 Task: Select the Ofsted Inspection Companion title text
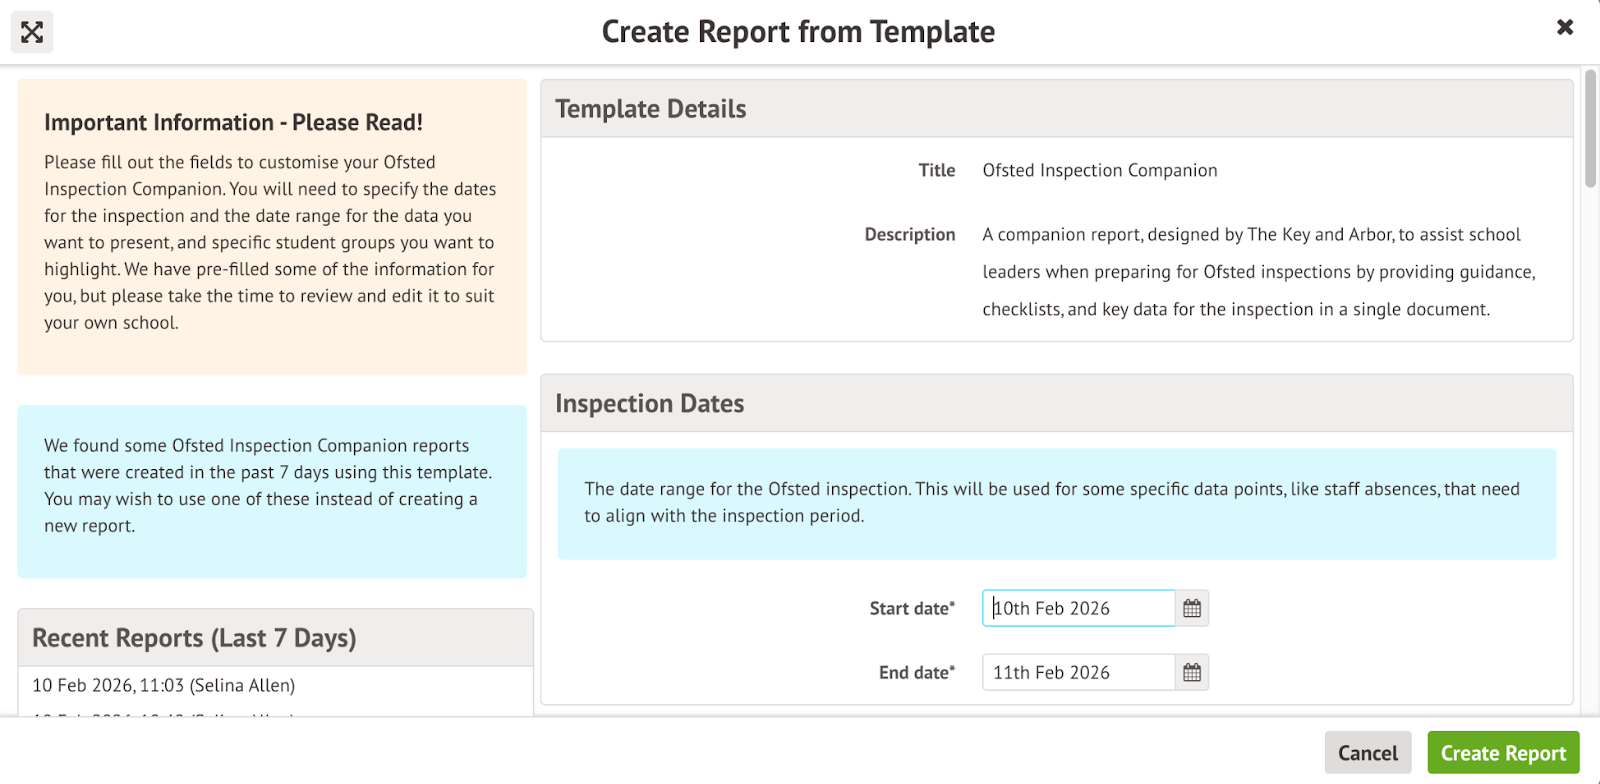[x=1099, y=170]
